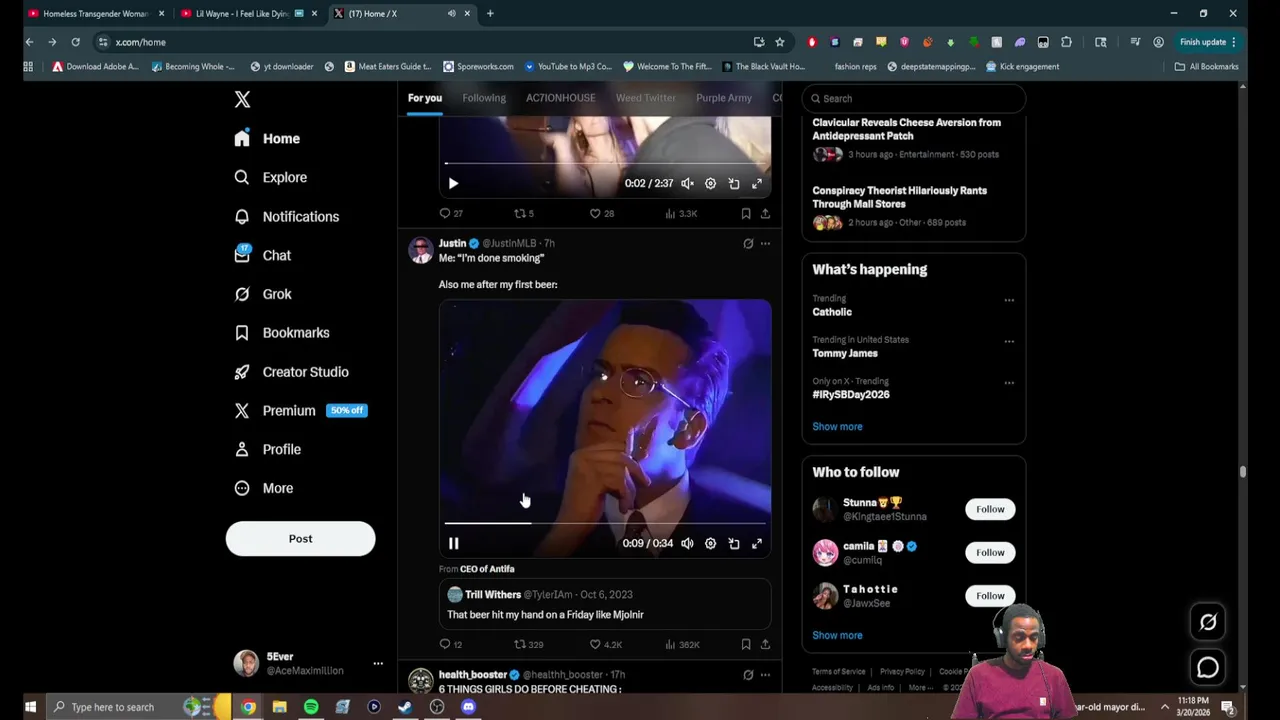Switch to the For you tab

tap(424, 98)
